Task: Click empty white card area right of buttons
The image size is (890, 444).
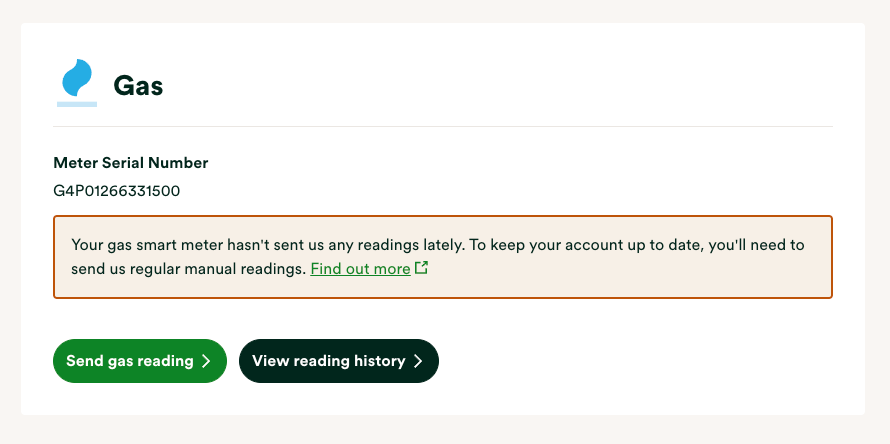Action: point(636,361)
